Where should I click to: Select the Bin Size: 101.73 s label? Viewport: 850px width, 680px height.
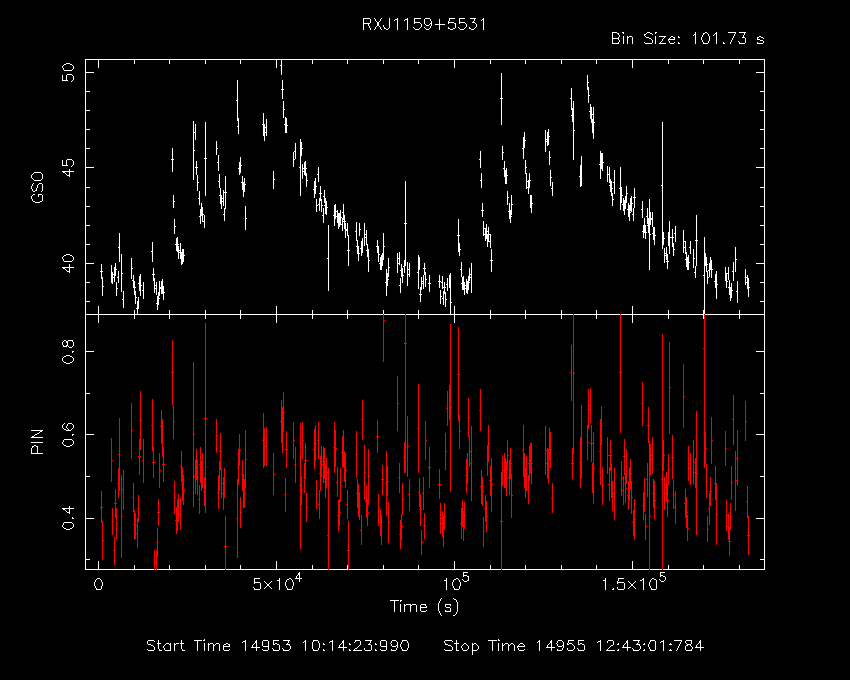tap(687, 39)
